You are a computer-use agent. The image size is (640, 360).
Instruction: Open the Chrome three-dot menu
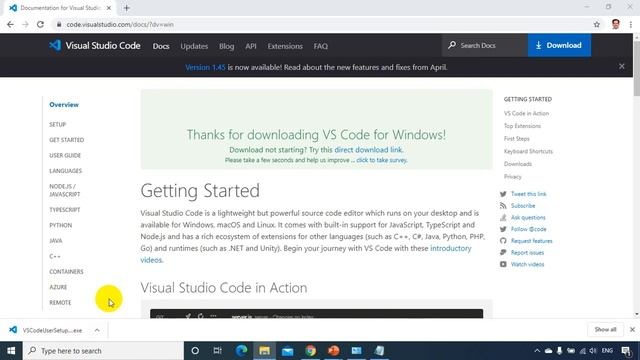(631, 24)
